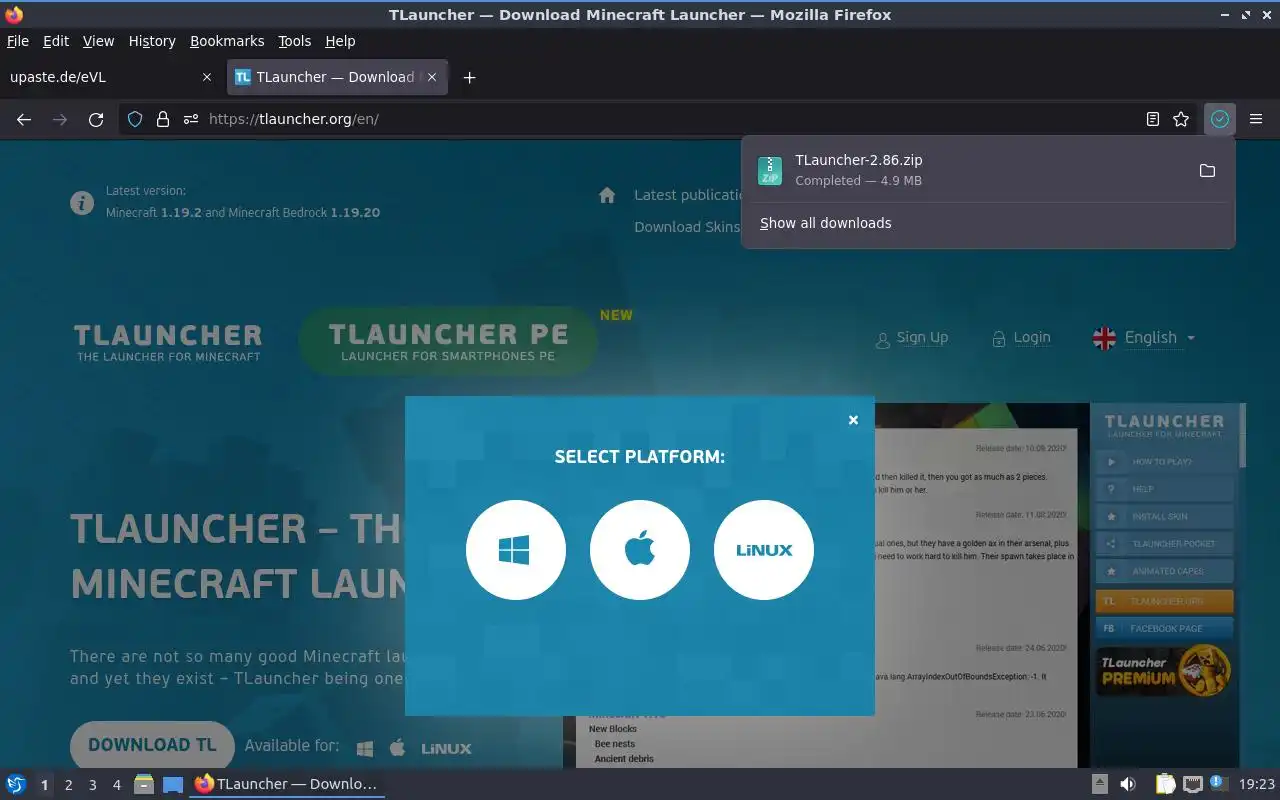Click Show all downloads
This screenshot has width=1280, height=800.
(x=825, y=223)
